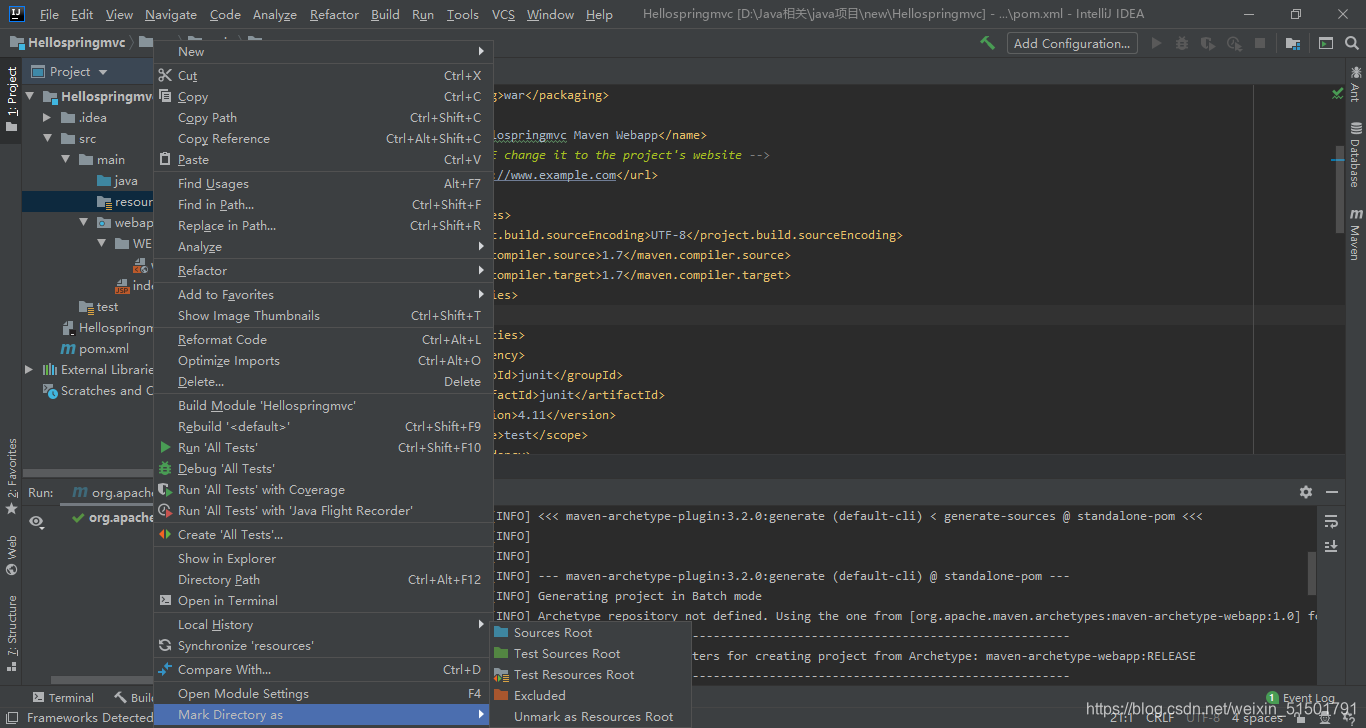Mark directory as Sources Root

coord(590,632)
